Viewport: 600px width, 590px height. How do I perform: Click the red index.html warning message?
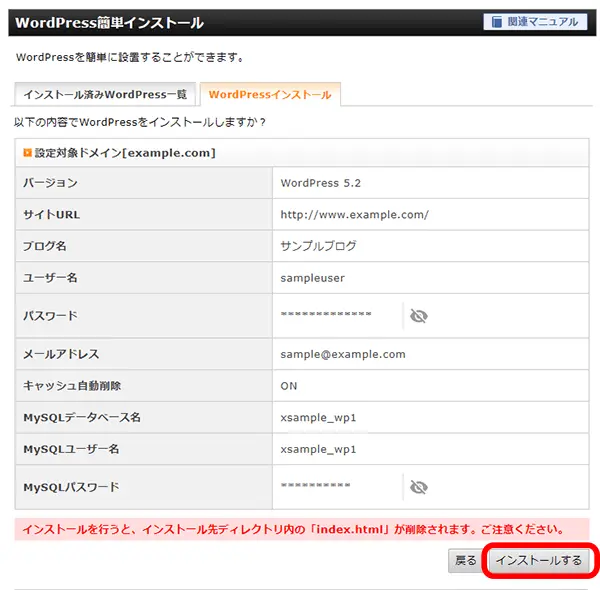[300, 529]
